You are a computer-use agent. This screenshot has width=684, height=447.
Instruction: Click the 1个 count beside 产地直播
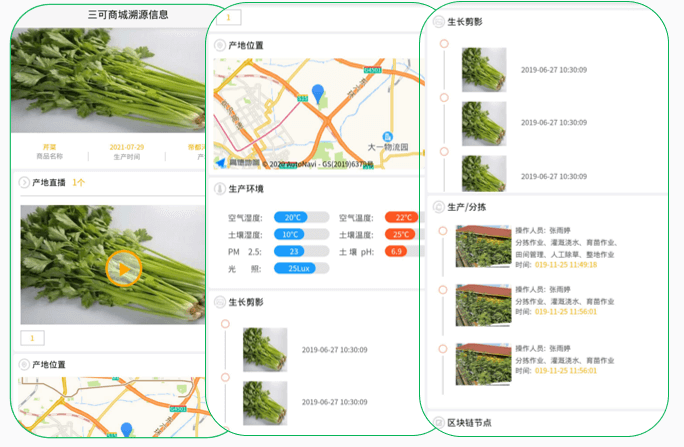tap(79, 182)
